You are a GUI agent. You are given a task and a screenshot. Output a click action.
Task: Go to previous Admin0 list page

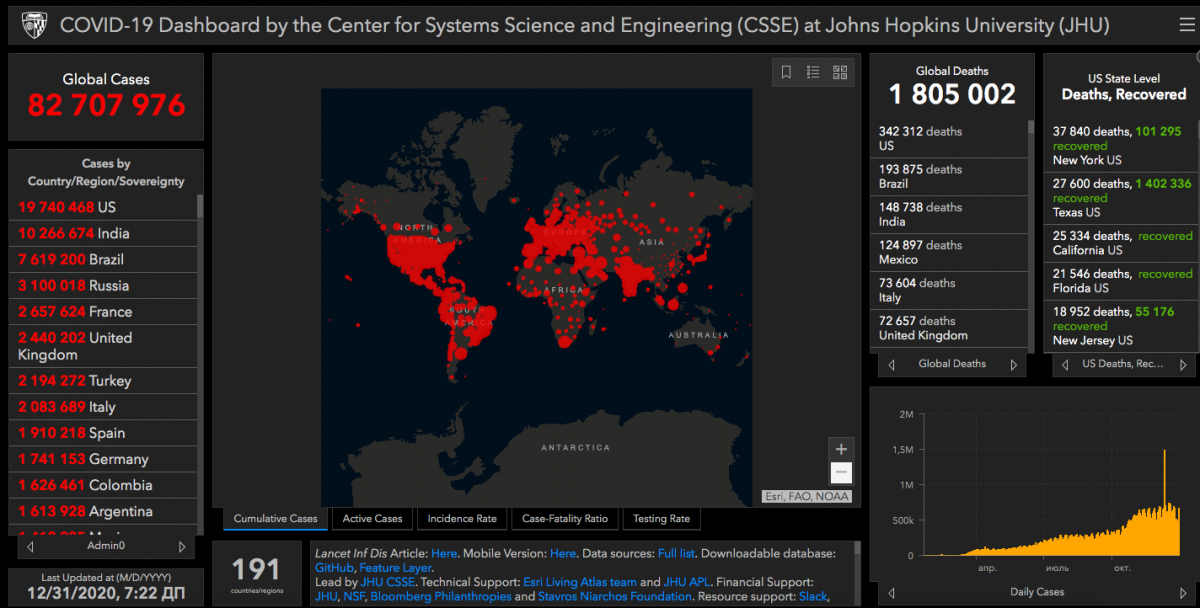(30, 546)
